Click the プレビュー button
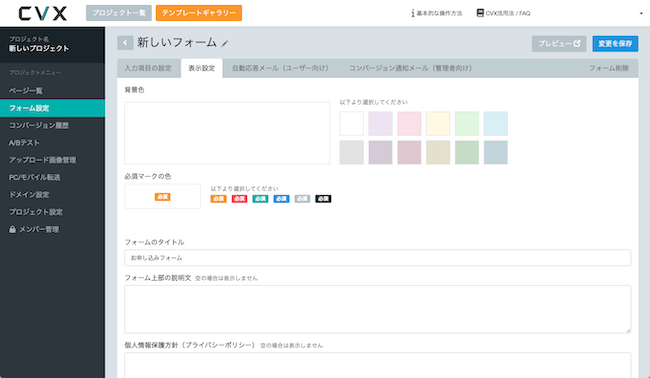This screenshot has width=650, height=378. 559,44
